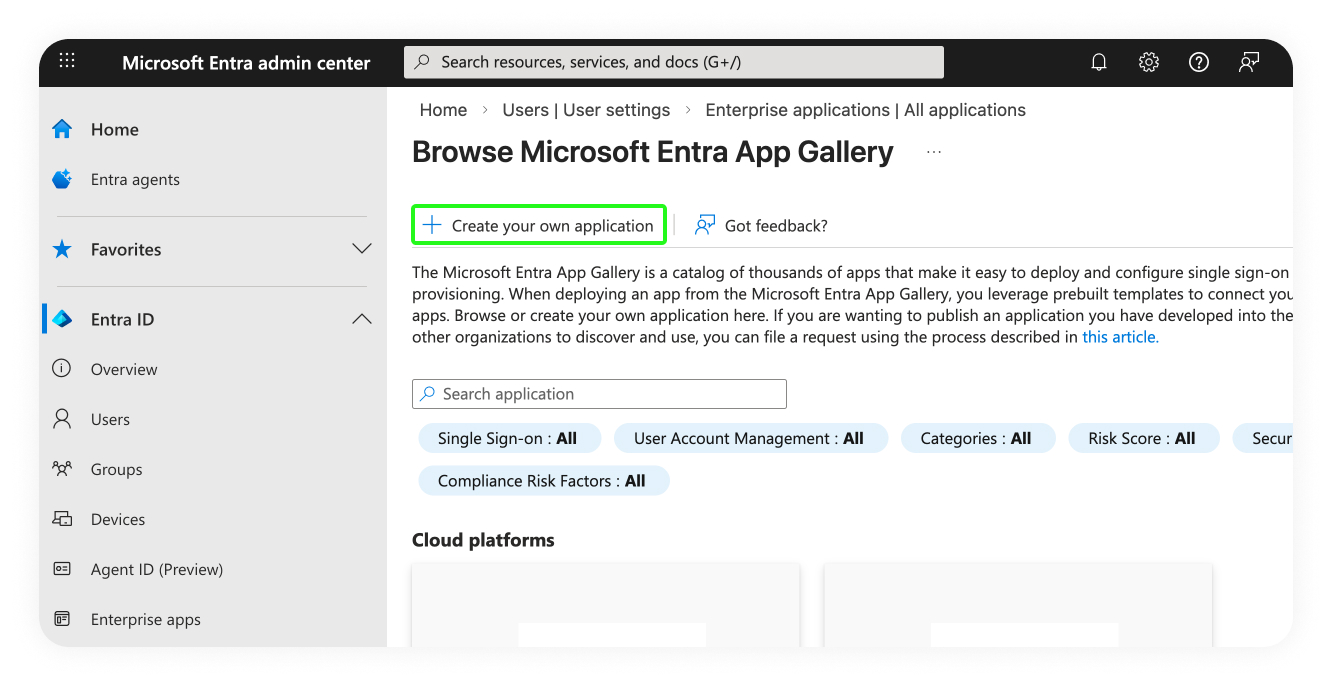1332x686 pixels.
Task: Click the help question mark icon
Action: (x=1199, y=62)
